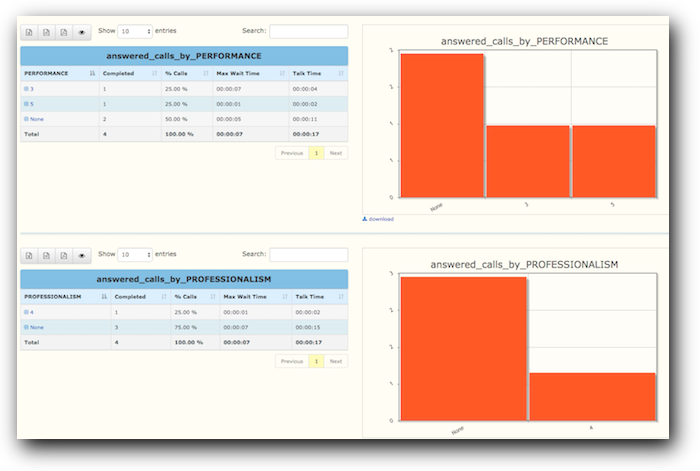Click None bar in PERFORMANCE chart
700x471 pixels.
442,125
